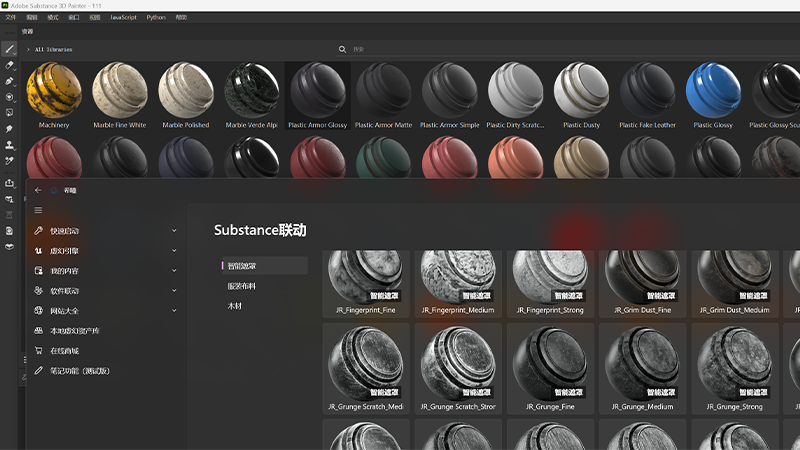Select the JR_Fingerprint_Fine smart mask
The width and height of the screenshot is (800, 450).
click(x=365, y=284)
